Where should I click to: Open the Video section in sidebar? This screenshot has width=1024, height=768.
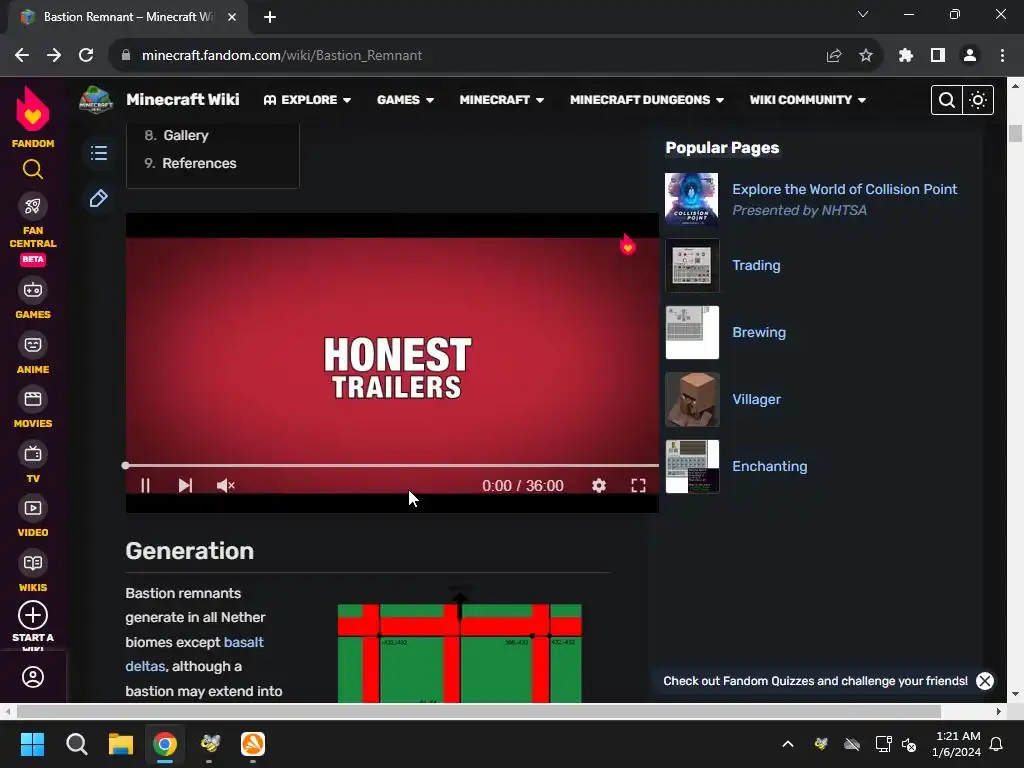[x=33, y=517]
